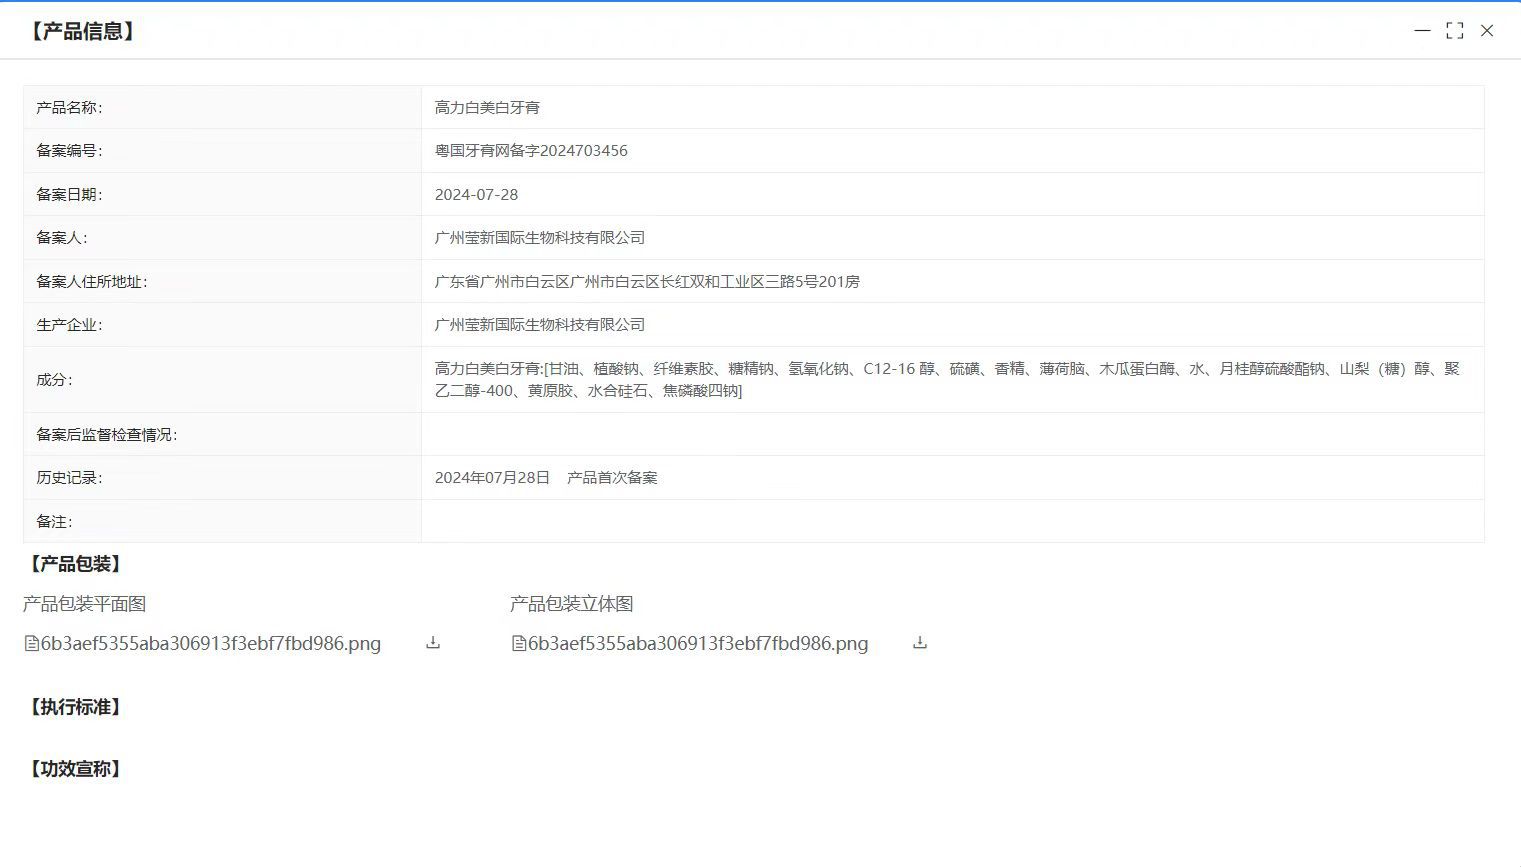Maximize the 产品信息 dialog to fullscreen
The height and width of the screenshot is (867, 1521).
[1455, 31]
